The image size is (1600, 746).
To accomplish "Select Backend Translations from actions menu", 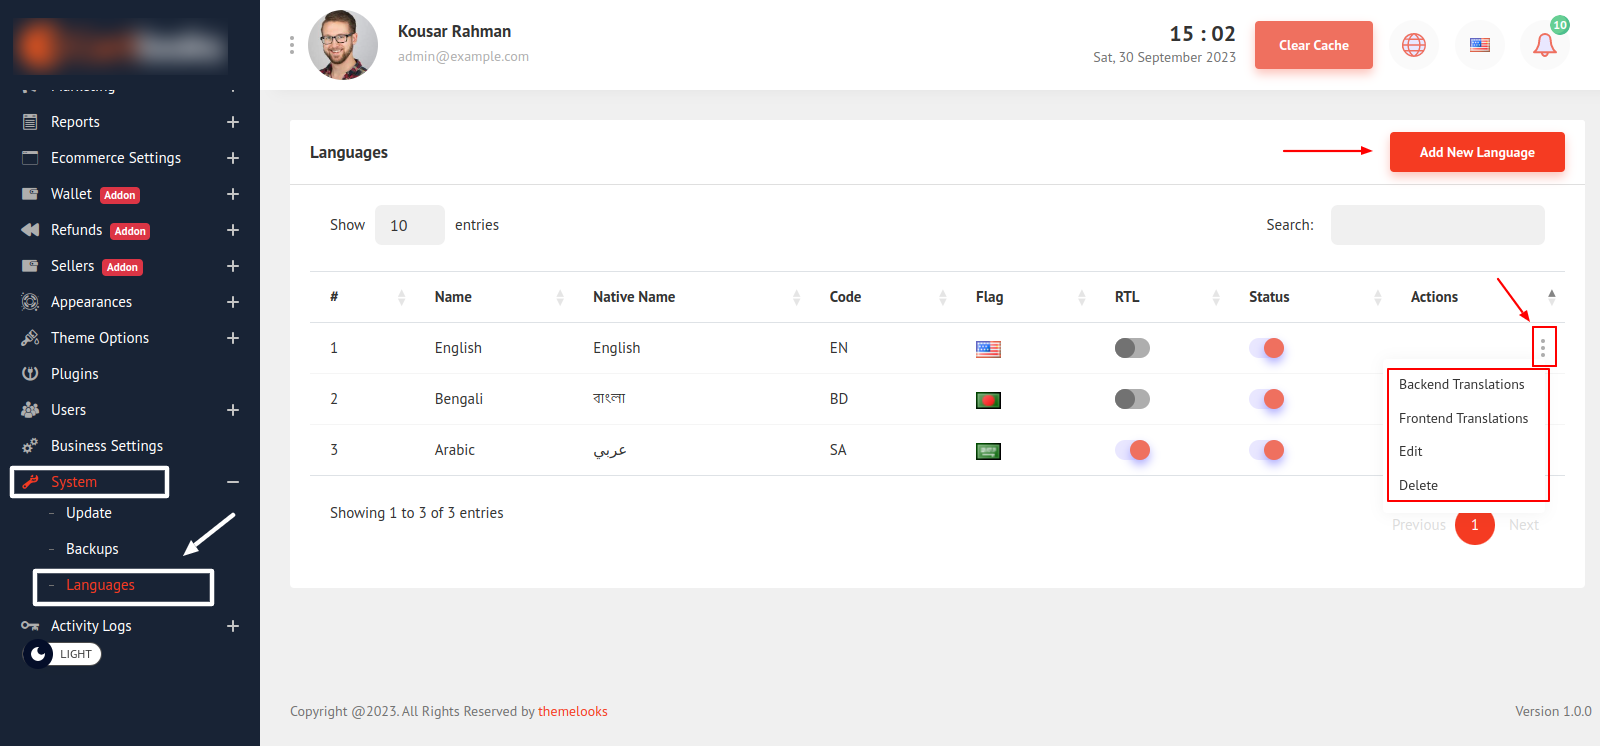I will click(1461, 384).
